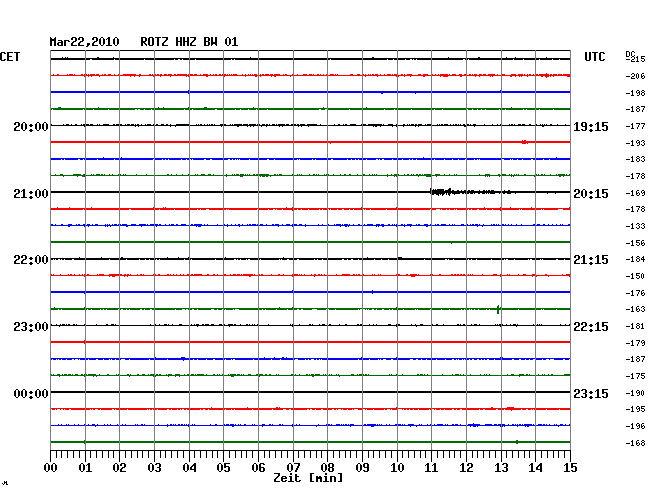Image resolution: width=650 pixels, height=494 pixels.
Task: Click the "21:15" UTC time label
Action: (591, 260)
